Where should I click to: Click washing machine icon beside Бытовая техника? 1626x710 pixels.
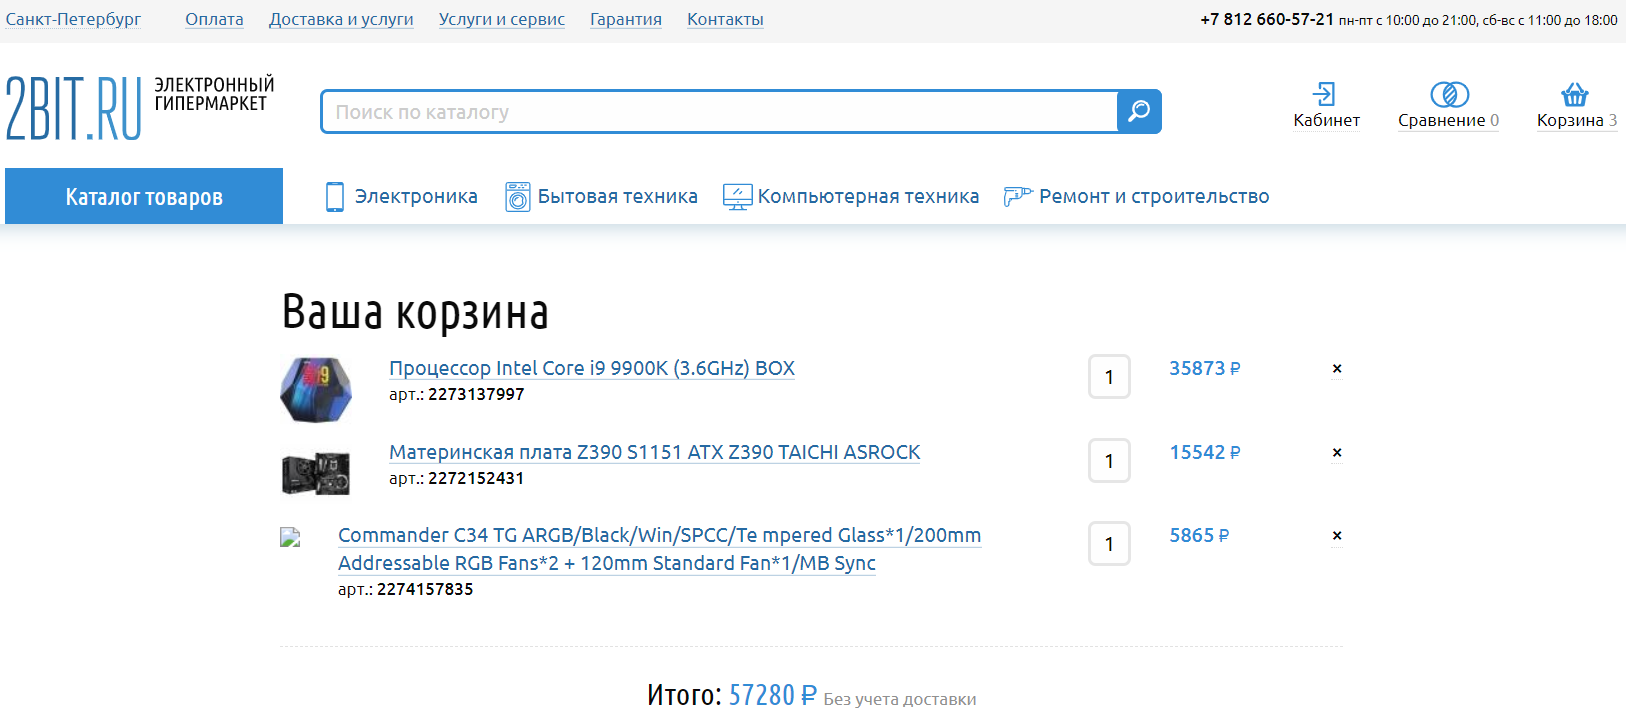tap(518, 196)
